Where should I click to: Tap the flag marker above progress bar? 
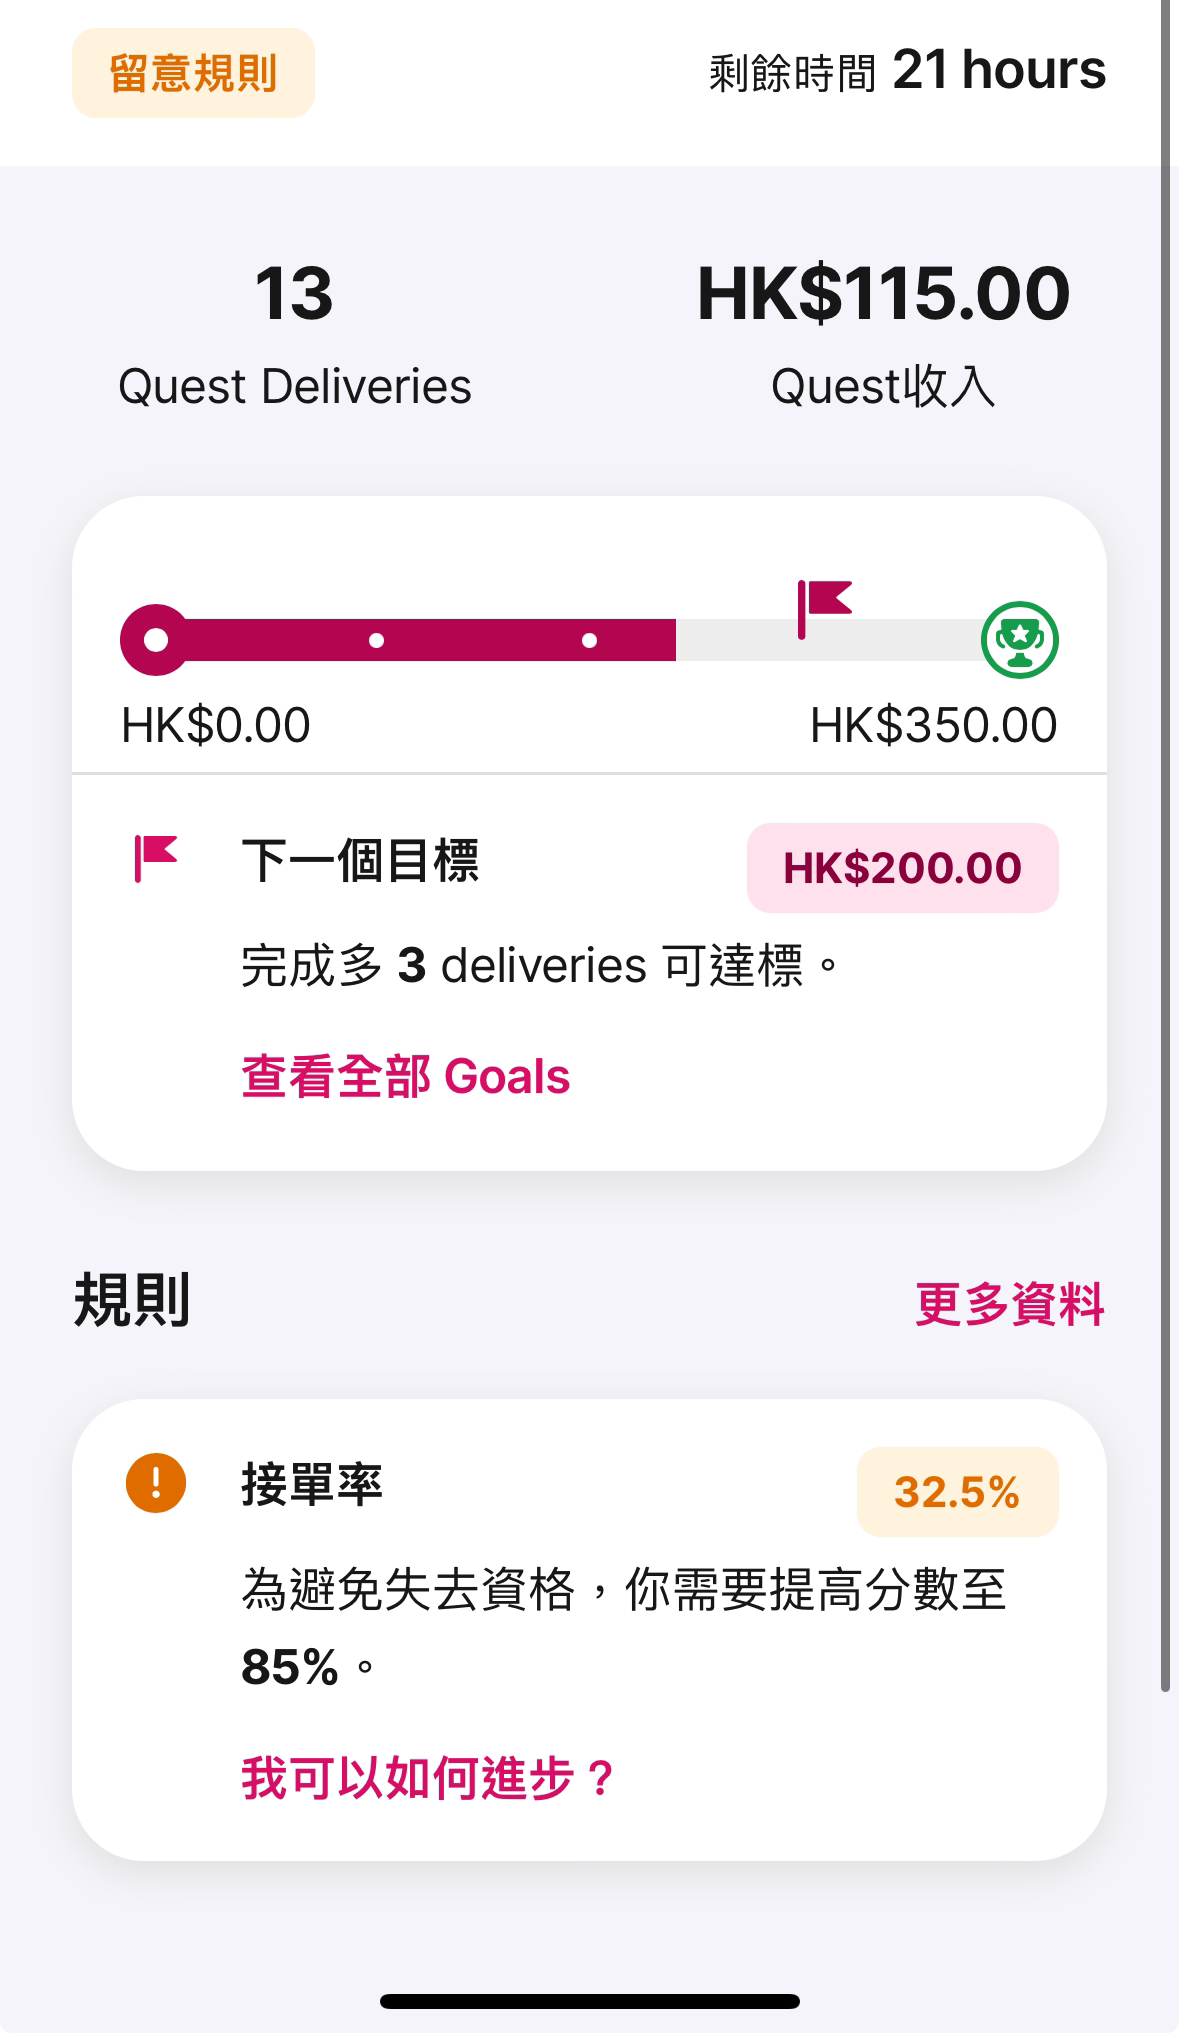[824, 608]
